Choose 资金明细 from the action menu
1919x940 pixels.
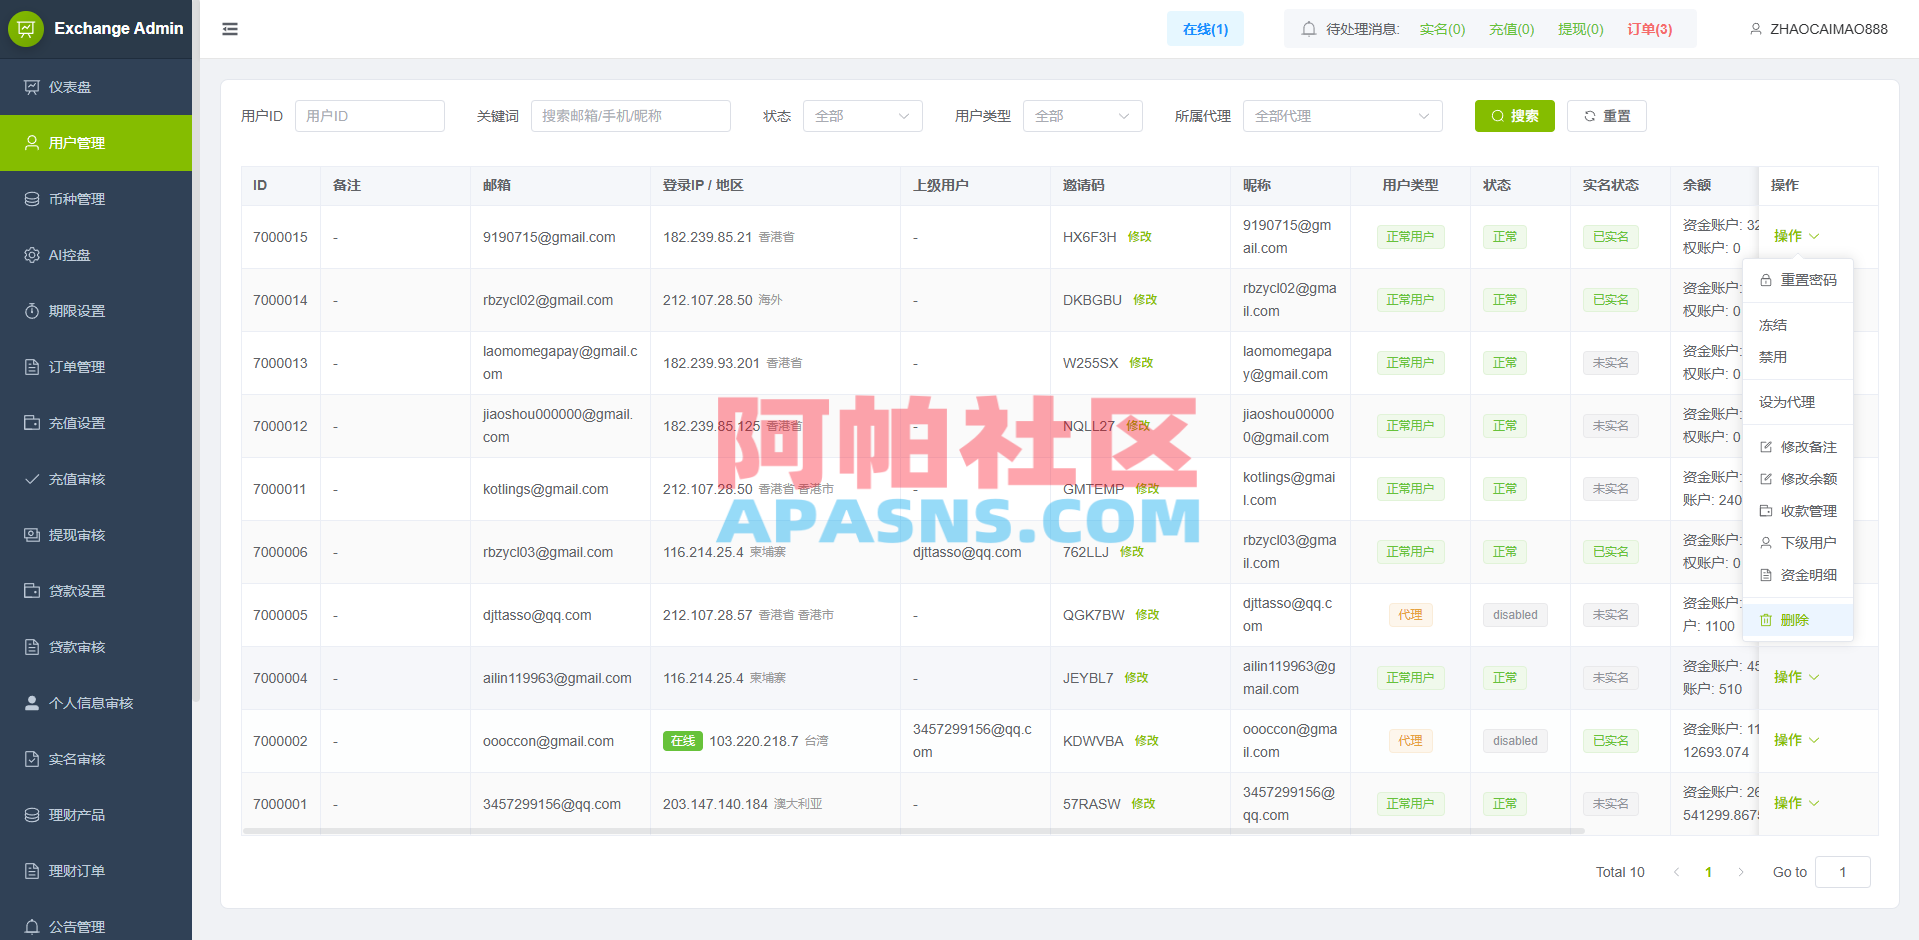[x=1798, y=575]
